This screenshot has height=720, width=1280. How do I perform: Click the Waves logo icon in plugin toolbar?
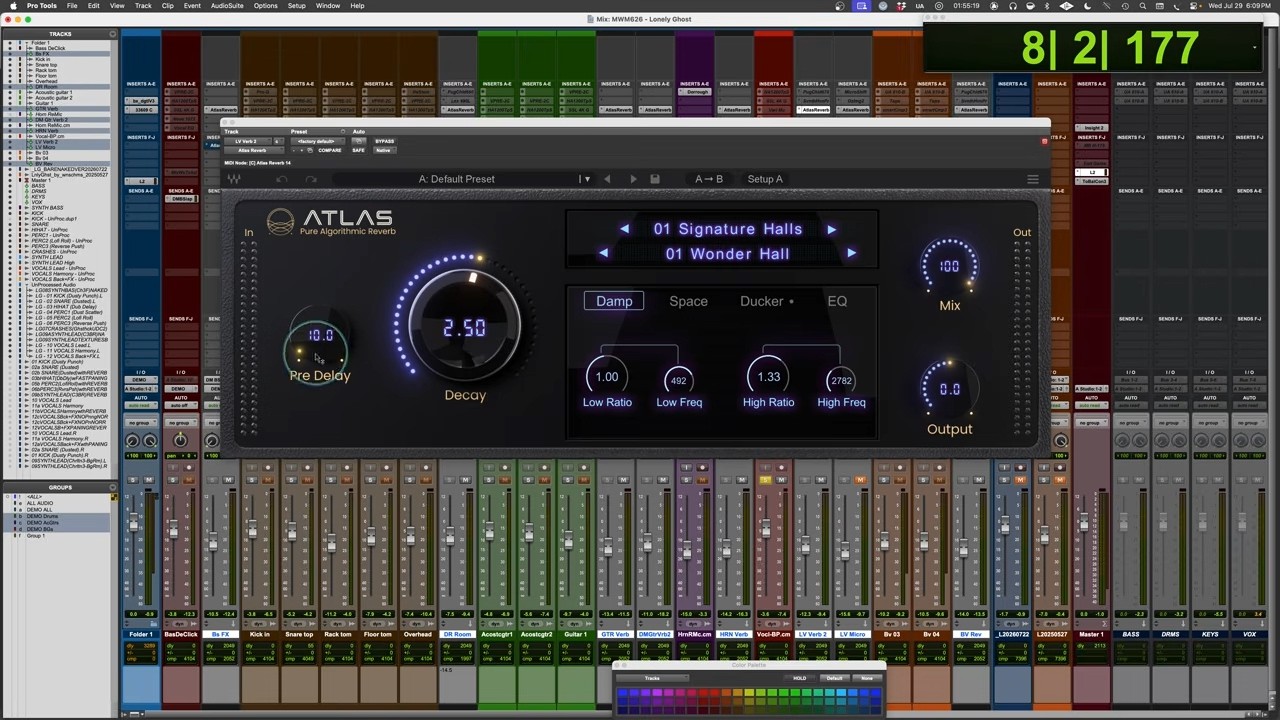click(234, 179)
